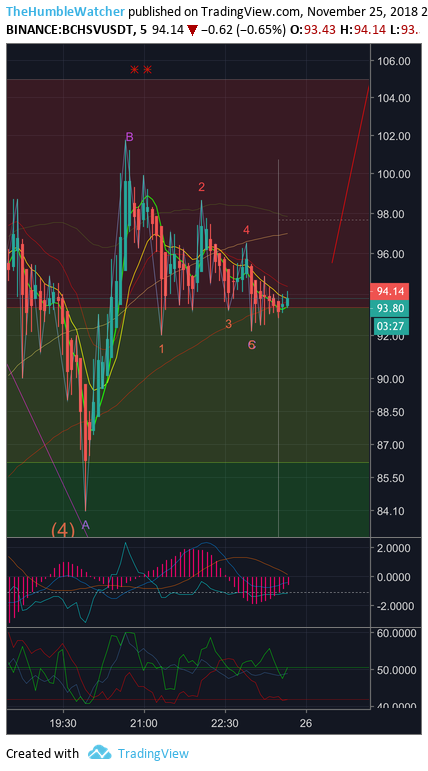Click the 19:30 time axis label
The height and width of the screenshot is (771, 428).
coord(63,723)
